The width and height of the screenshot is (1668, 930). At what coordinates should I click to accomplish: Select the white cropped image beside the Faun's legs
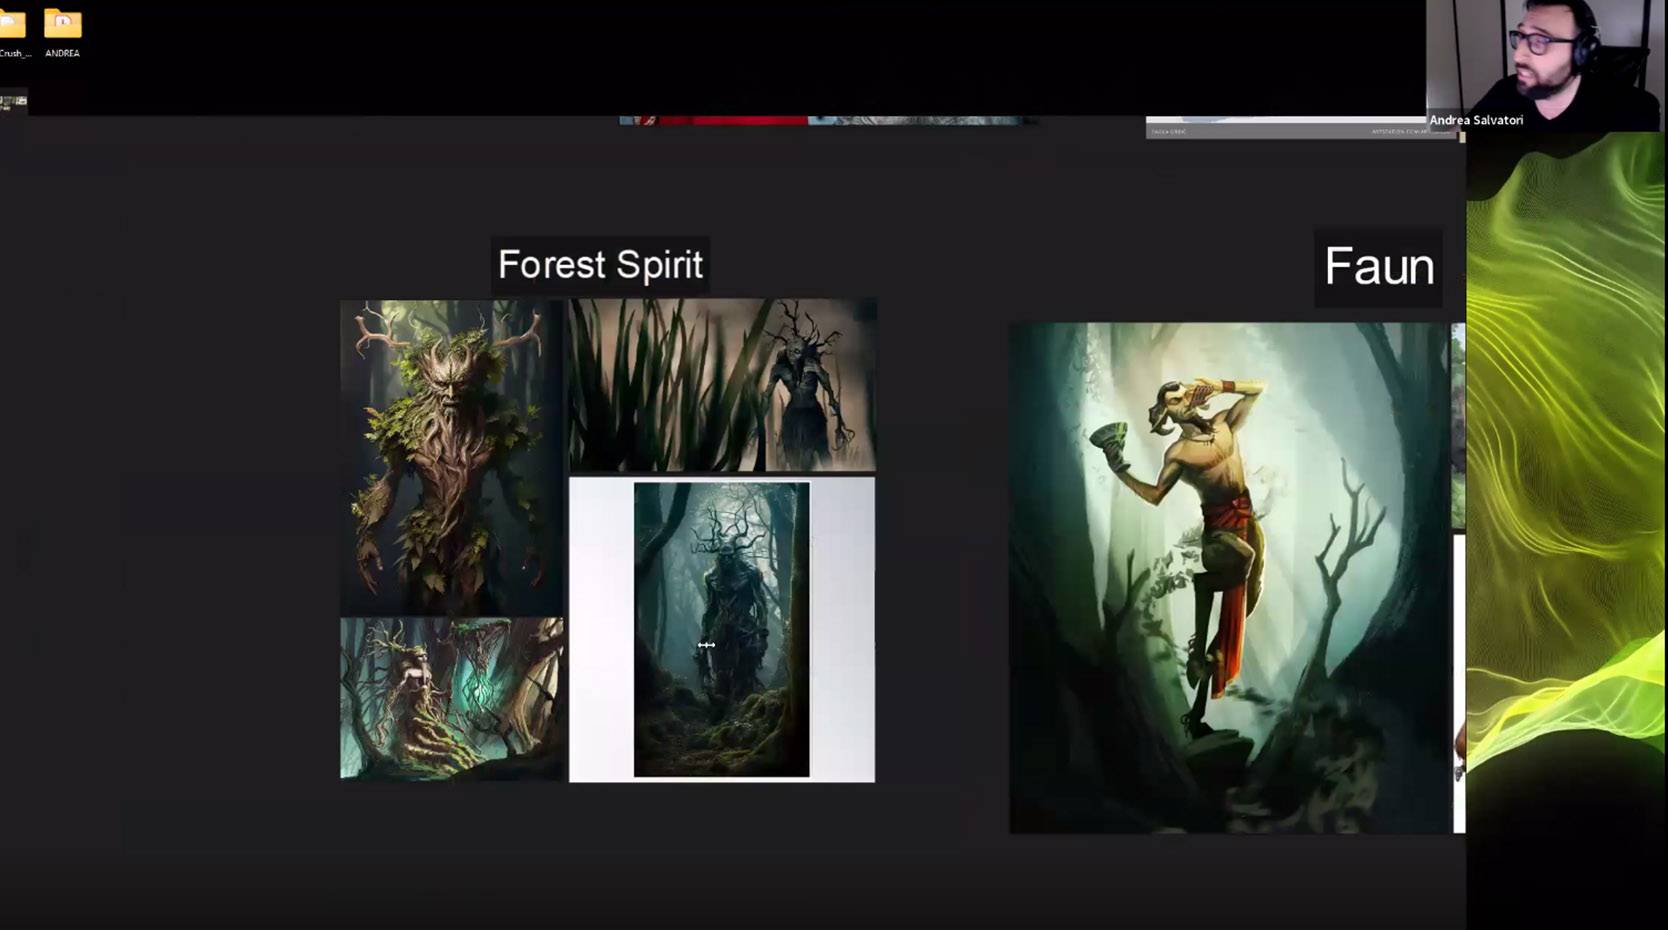1459,680
